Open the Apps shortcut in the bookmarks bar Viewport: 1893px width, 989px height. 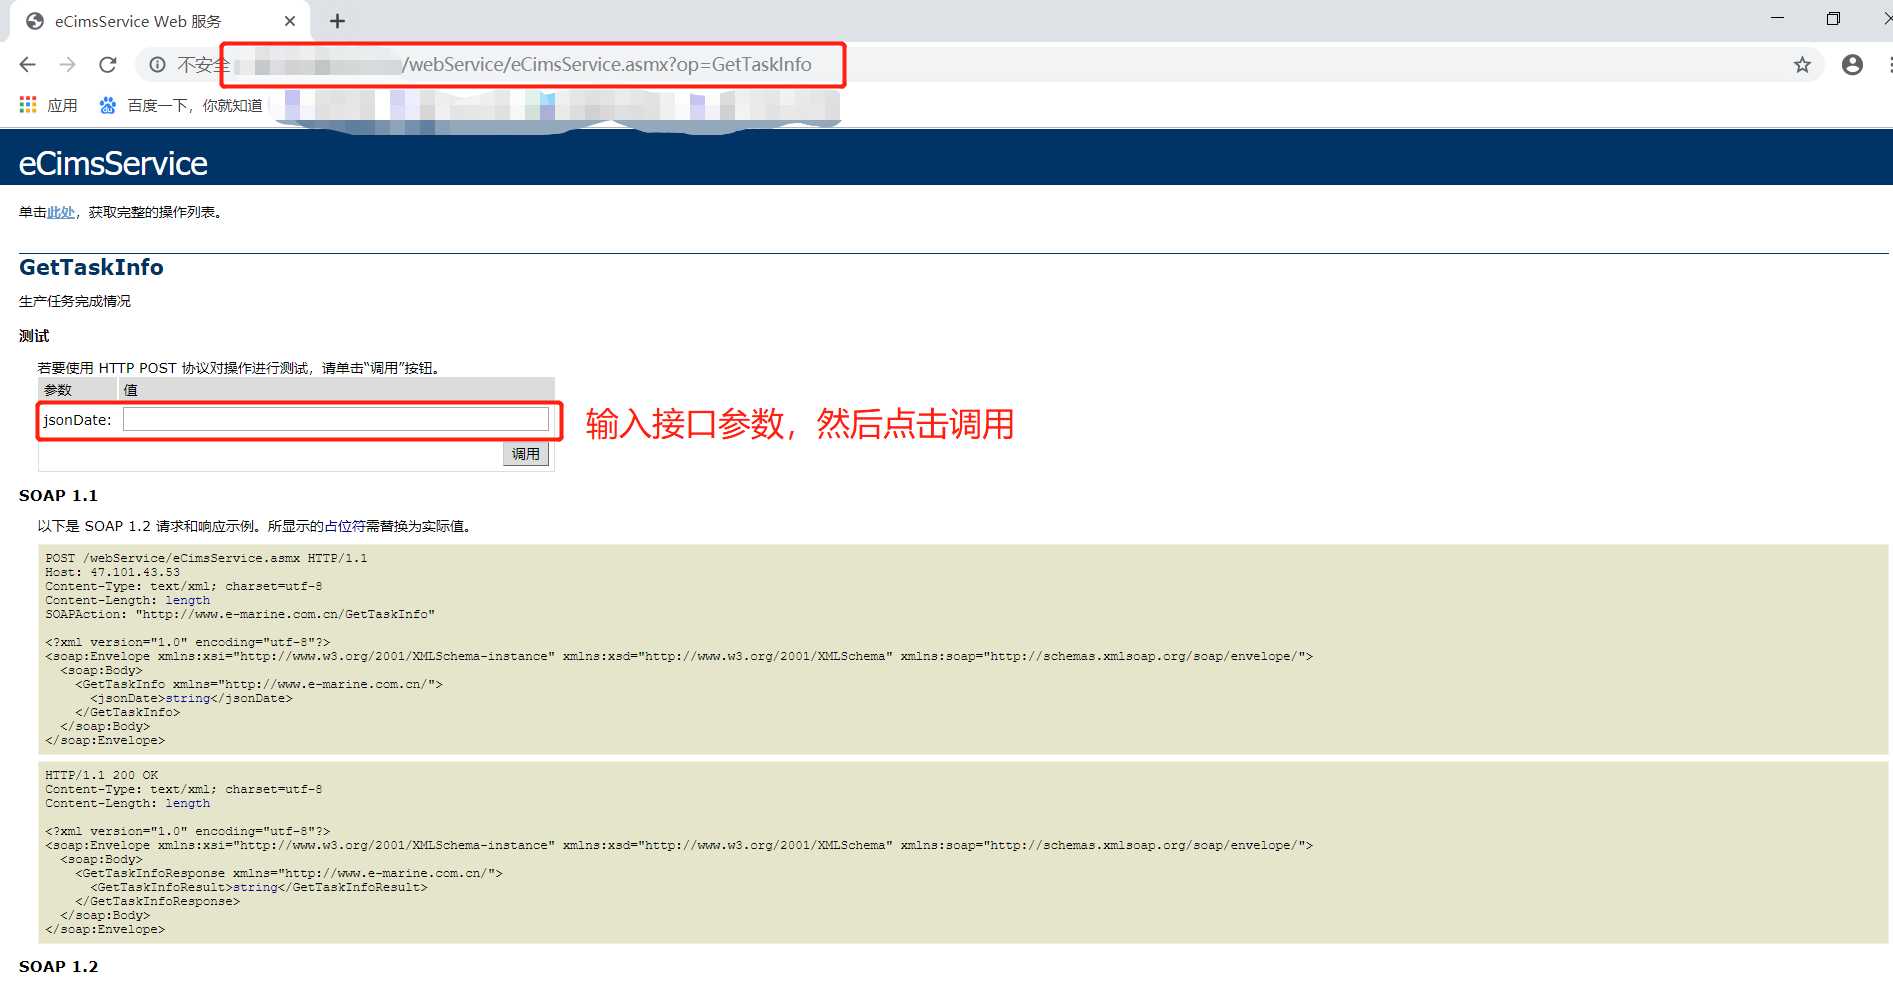point(48,105)
